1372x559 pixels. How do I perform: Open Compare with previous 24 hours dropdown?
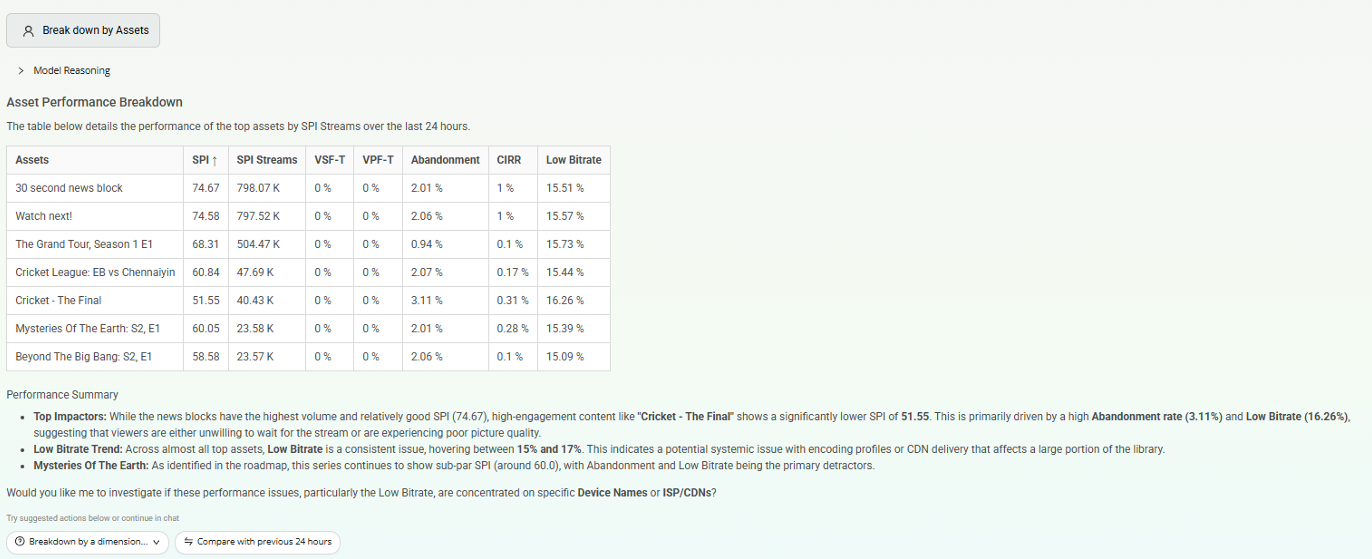click(258, 542)
